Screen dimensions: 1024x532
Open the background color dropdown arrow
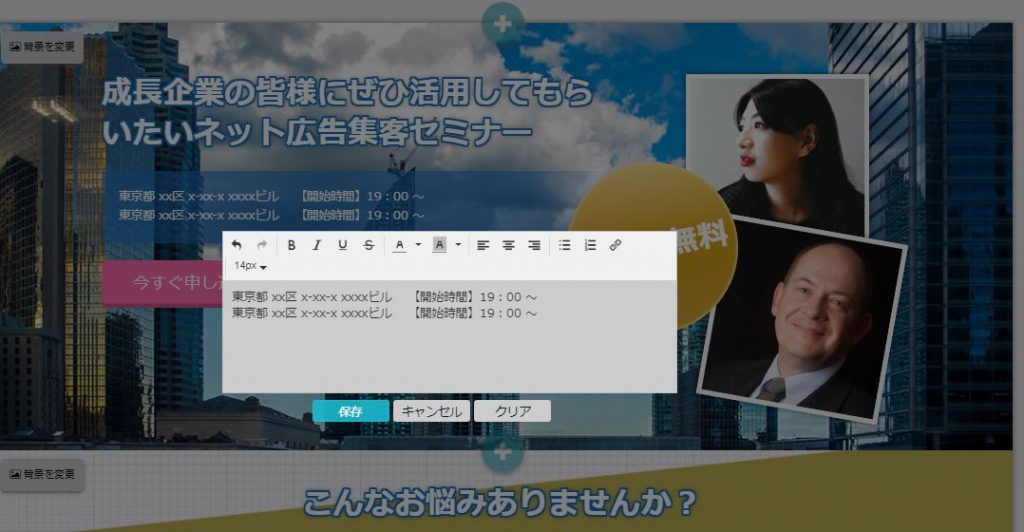point(458,245)
